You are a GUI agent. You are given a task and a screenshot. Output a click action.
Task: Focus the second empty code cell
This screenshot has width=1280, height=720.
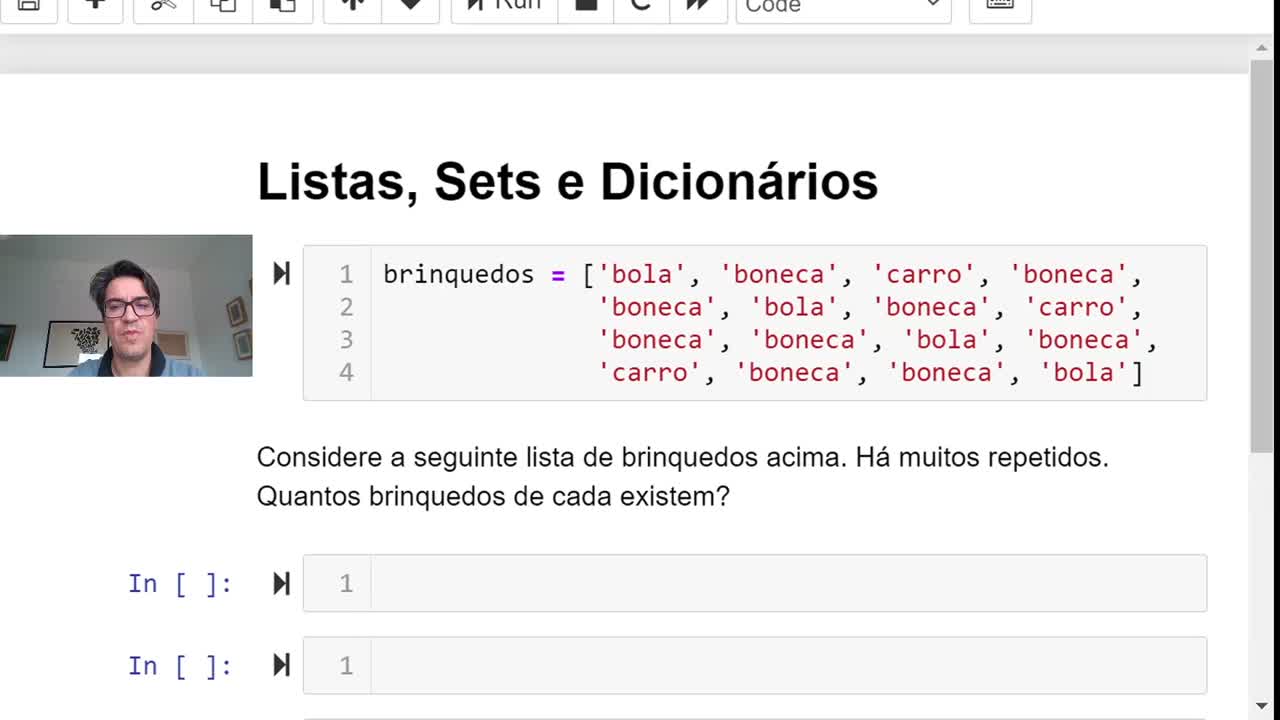(755, 665)
